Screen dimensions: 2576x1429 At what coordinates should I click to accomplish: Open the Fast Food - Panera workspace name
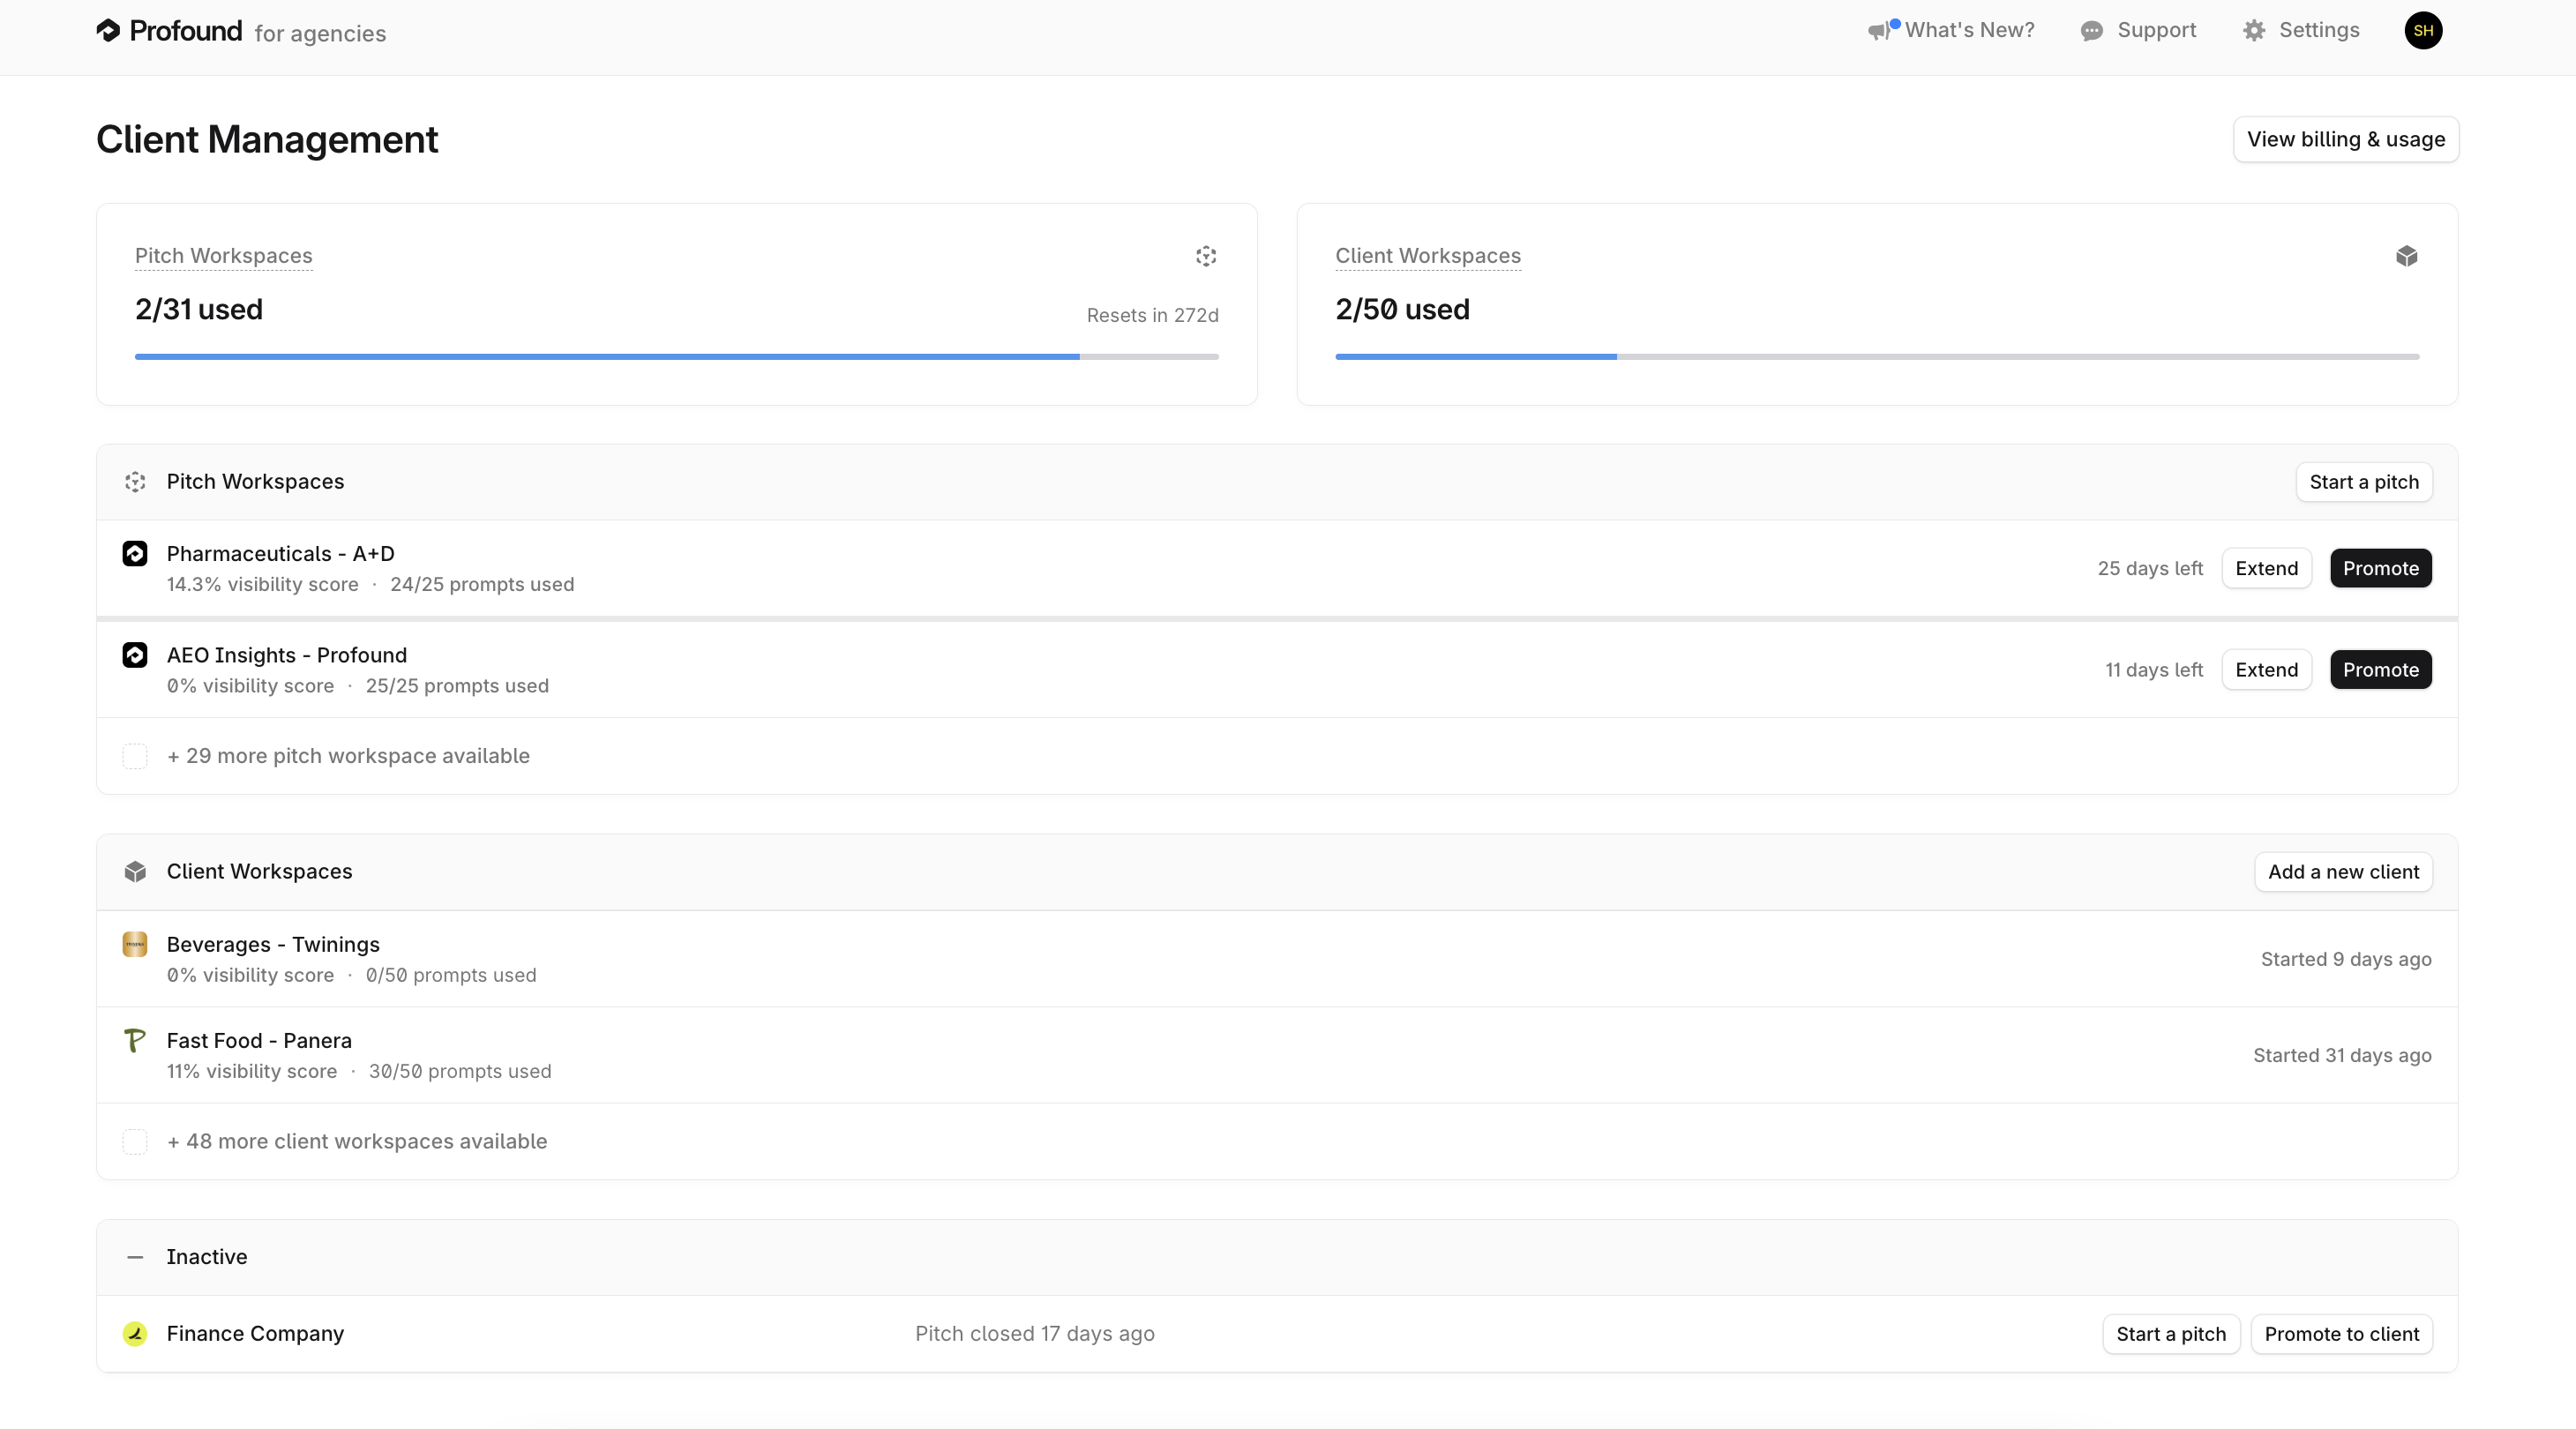pyautogui.click(x=259, y=1041)
